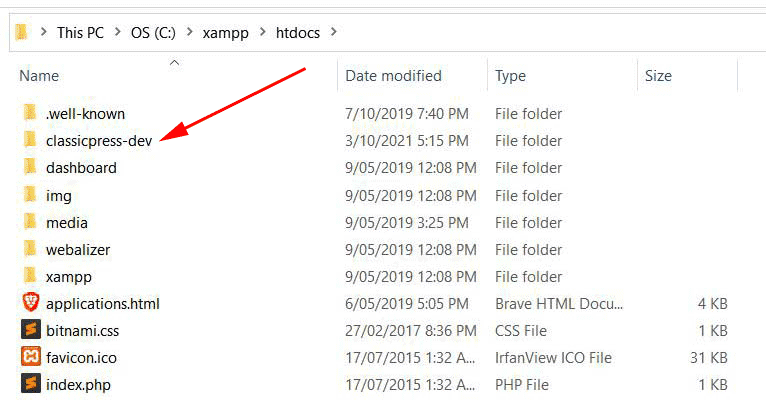Select the Sublime icon beside index.php

30,384
